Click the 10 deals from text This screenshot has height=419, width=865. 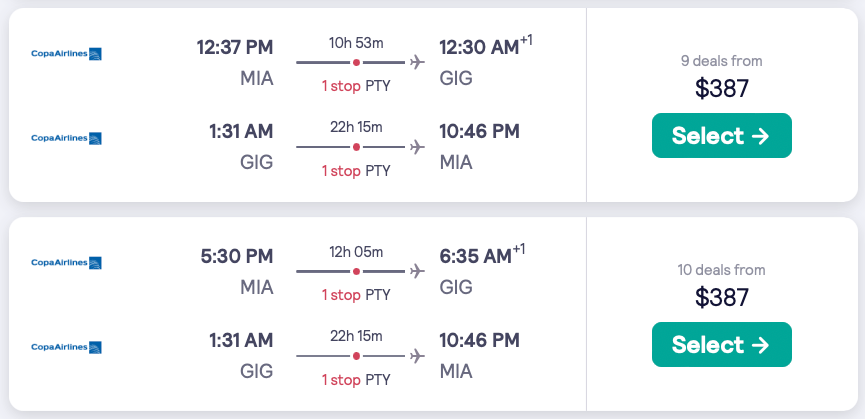click(721, 270)
